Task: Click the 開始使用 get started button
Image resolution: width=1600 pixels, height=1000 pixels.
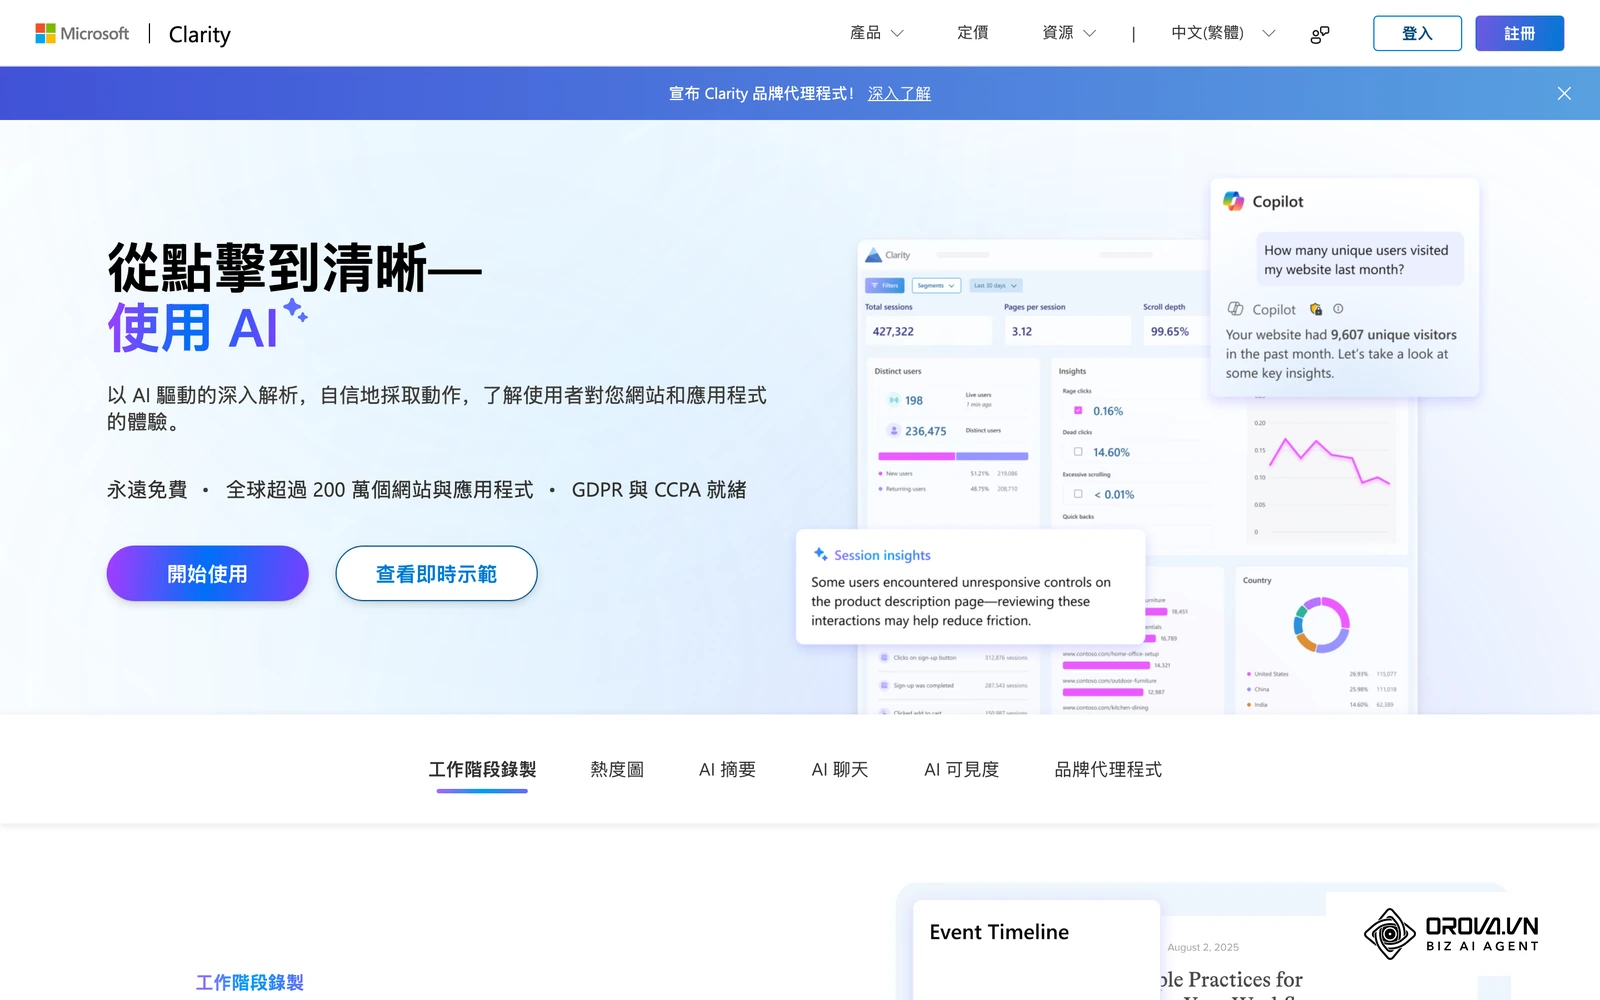Action: tap(207, 573)
